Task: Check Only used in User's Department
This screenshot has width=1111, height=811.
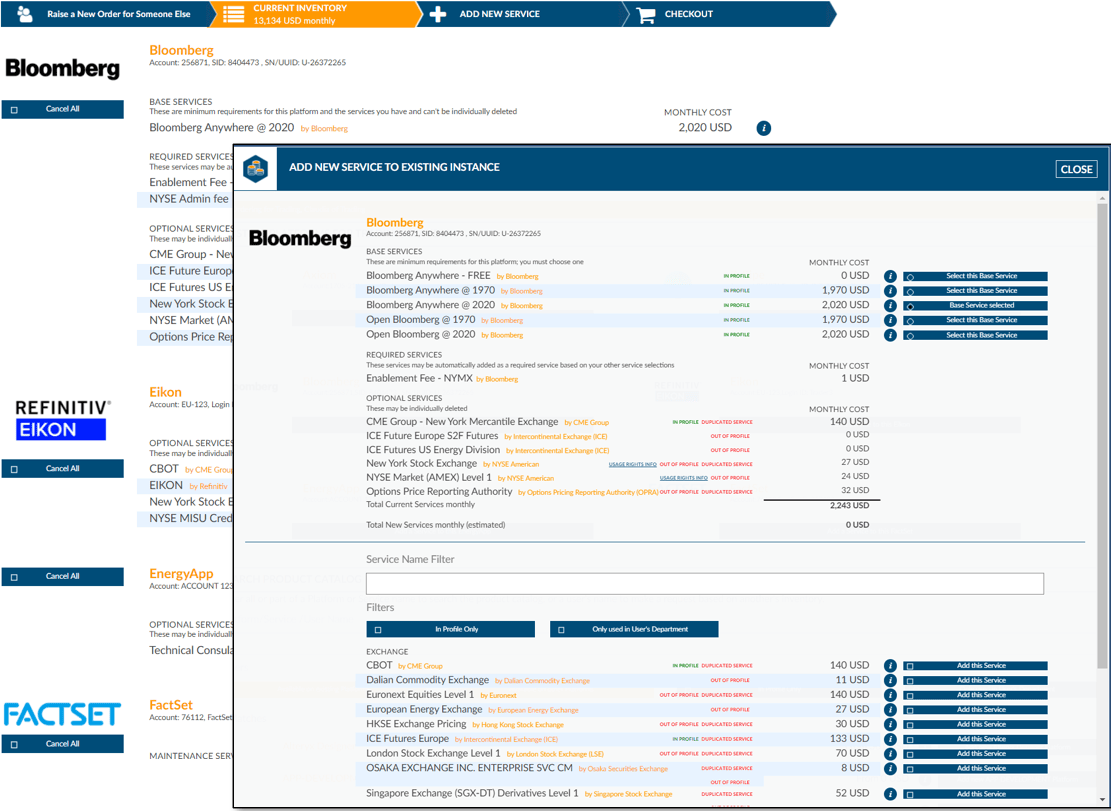Action: click(x=559, y=629)
